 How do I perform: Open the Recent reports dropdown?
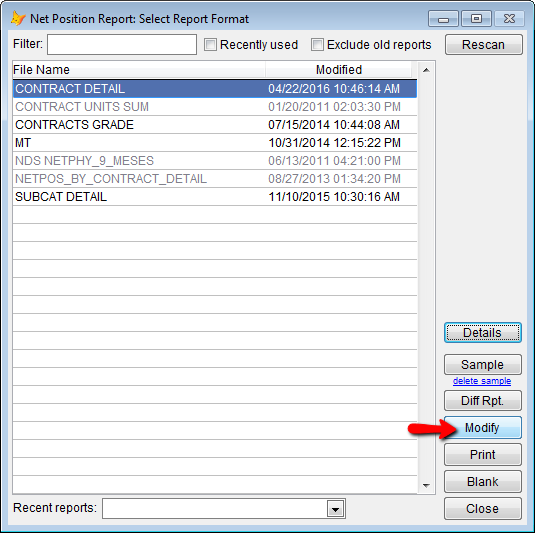[335, 509]
